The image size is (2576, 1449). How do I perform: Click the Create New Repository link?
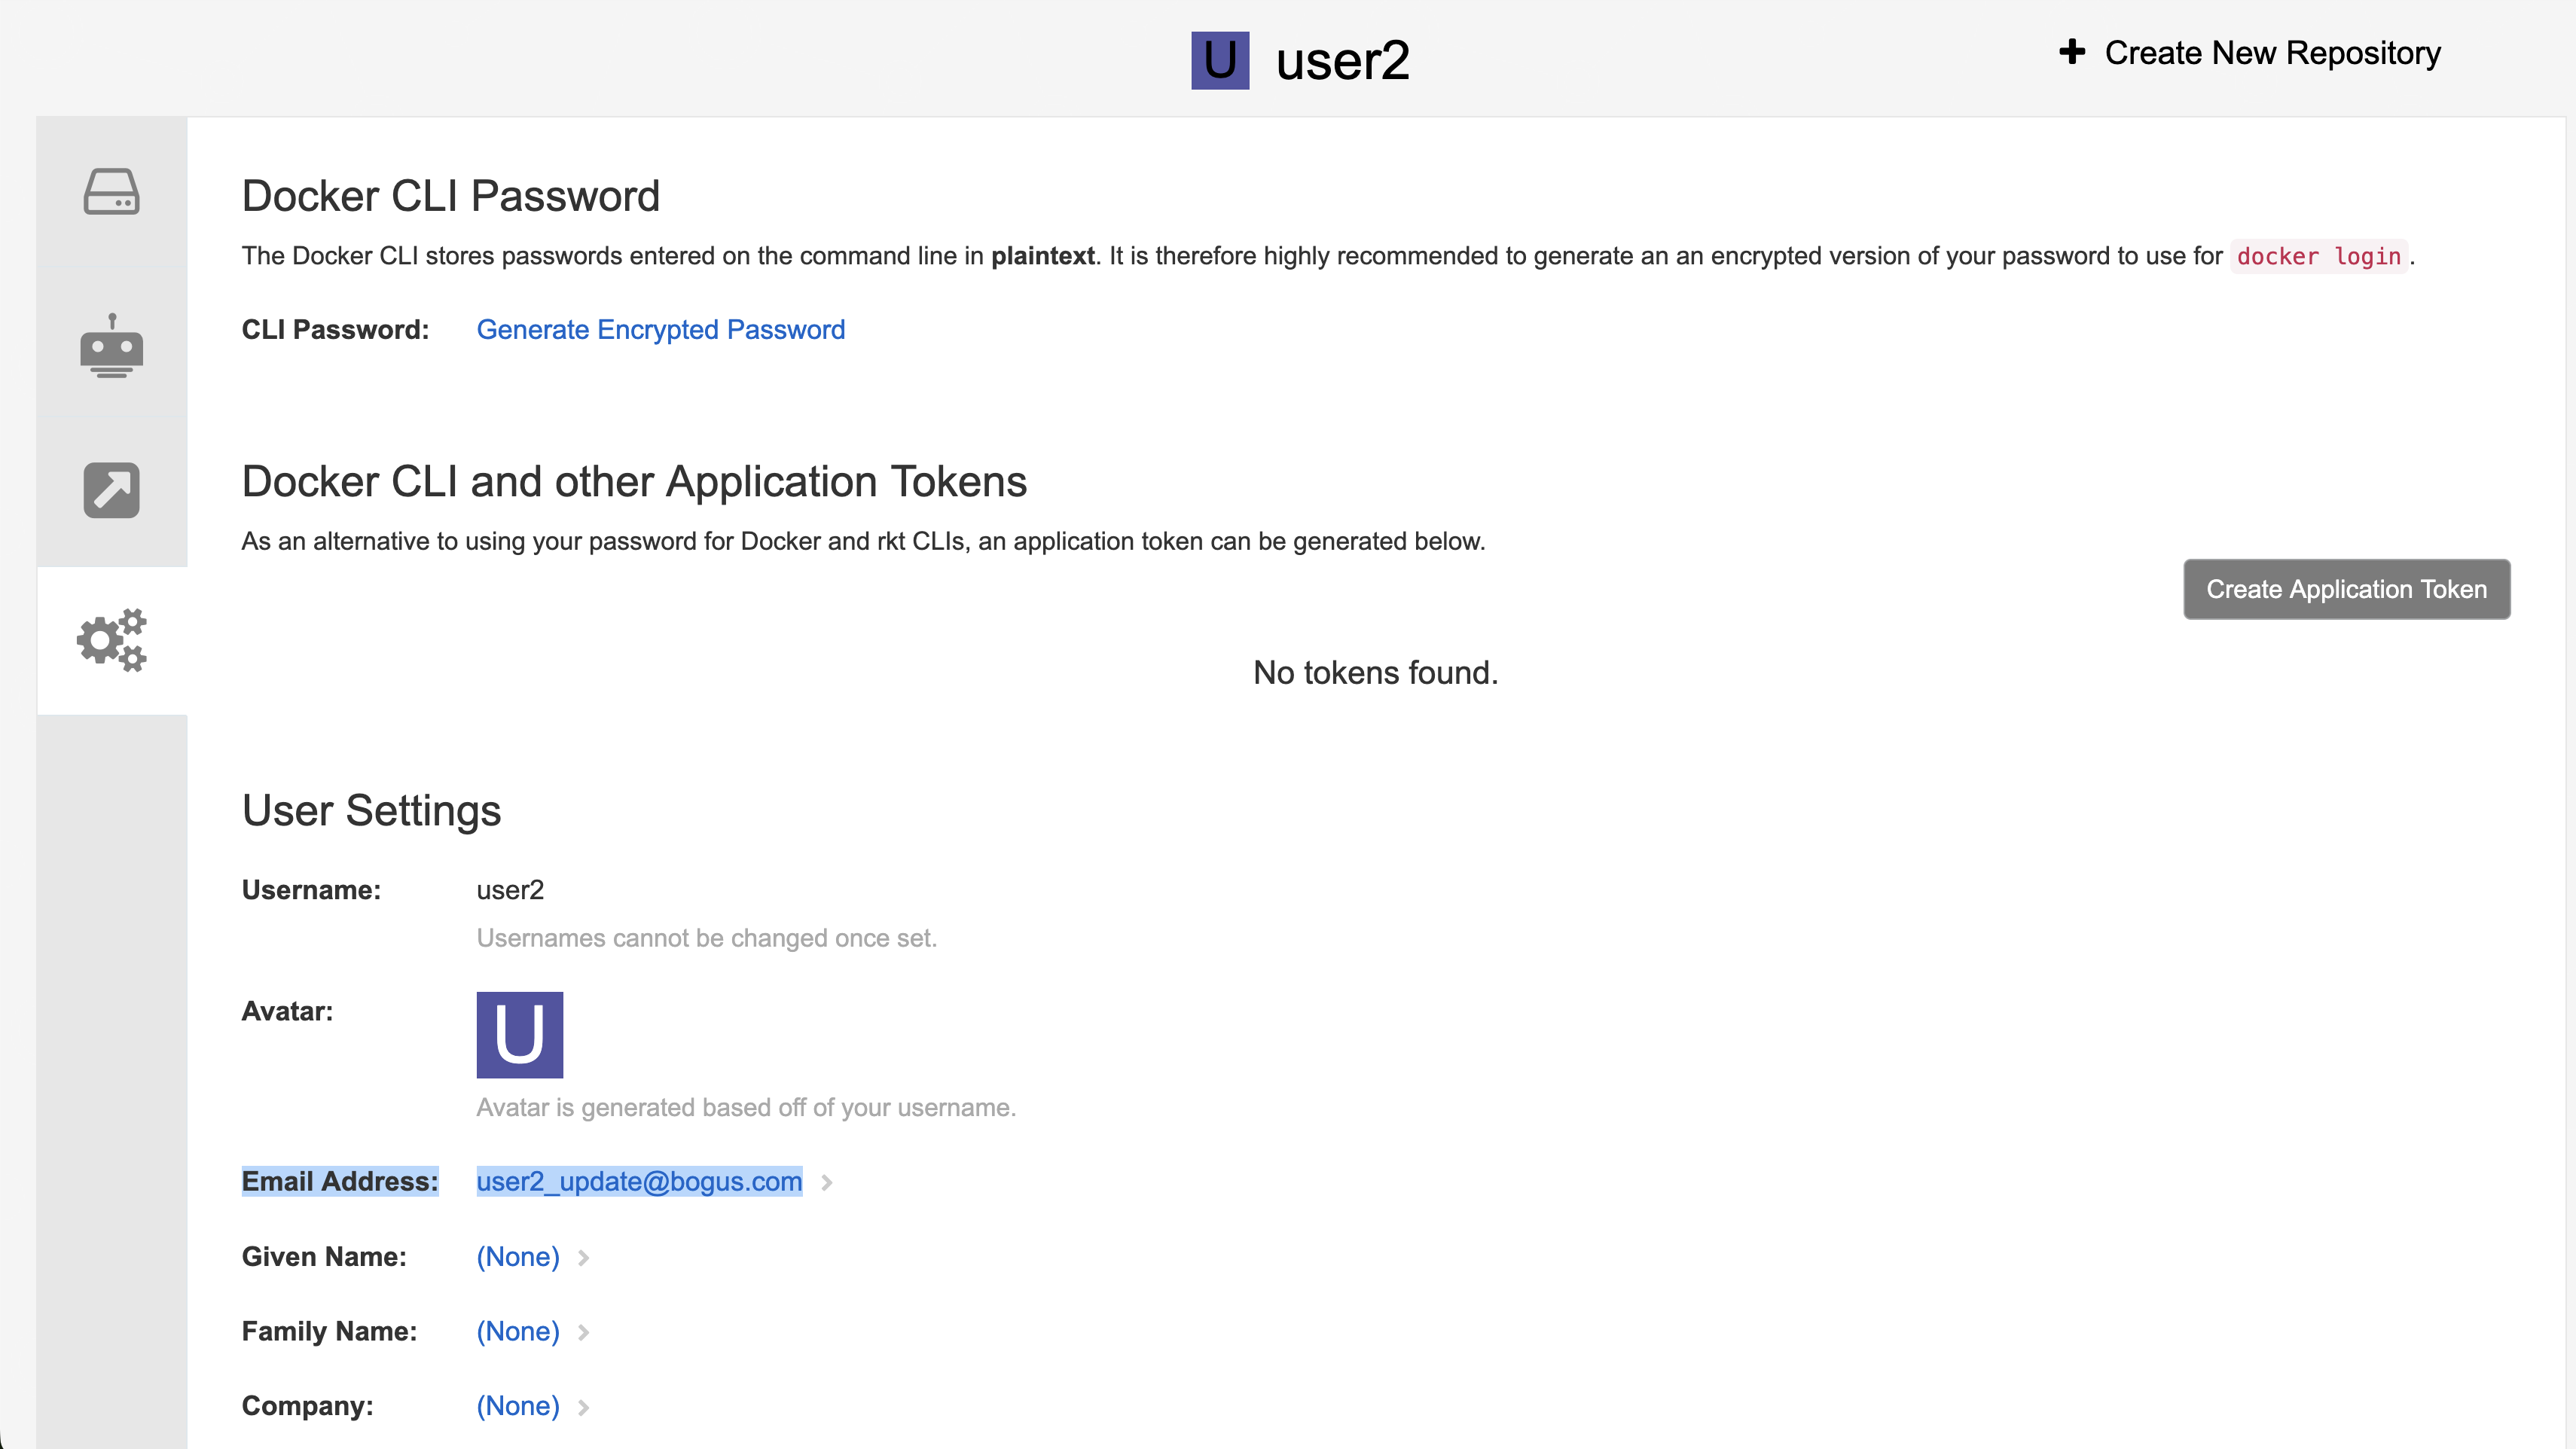[x=2272, y=53]
